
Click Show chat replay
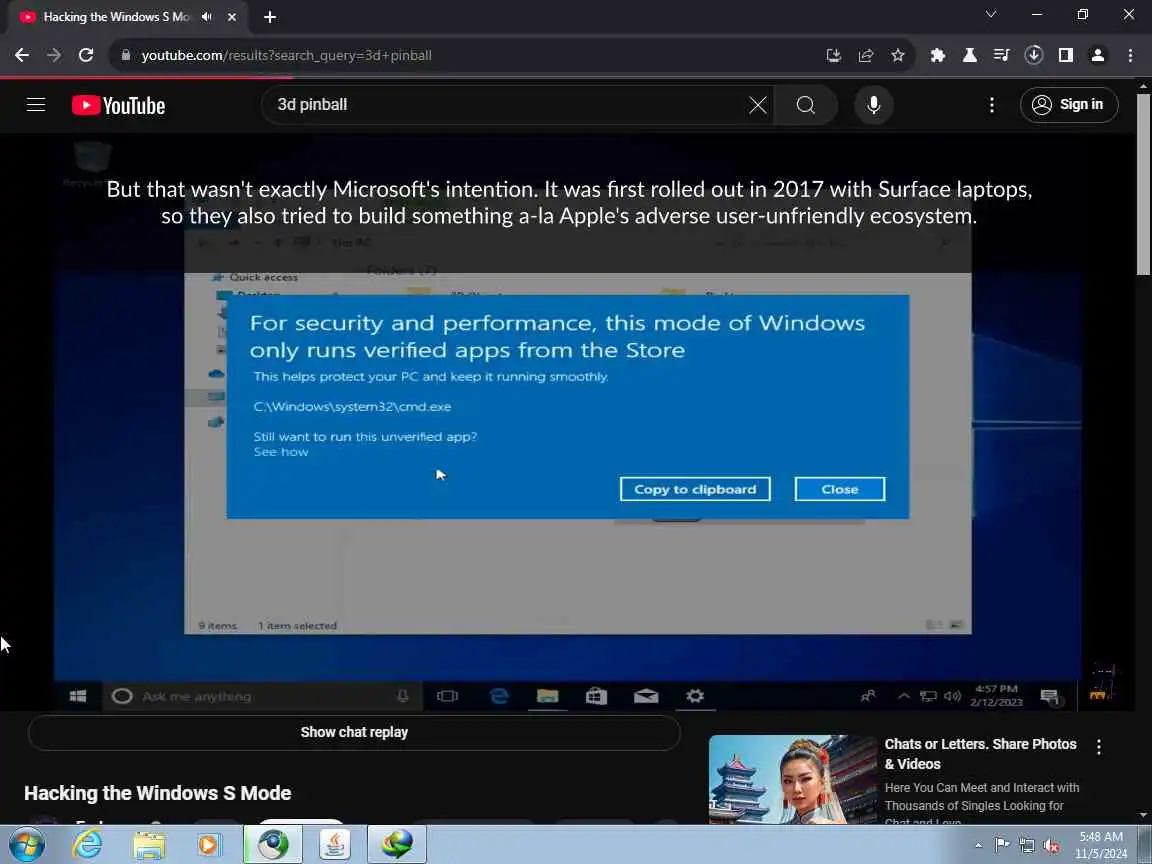point(354,732)
